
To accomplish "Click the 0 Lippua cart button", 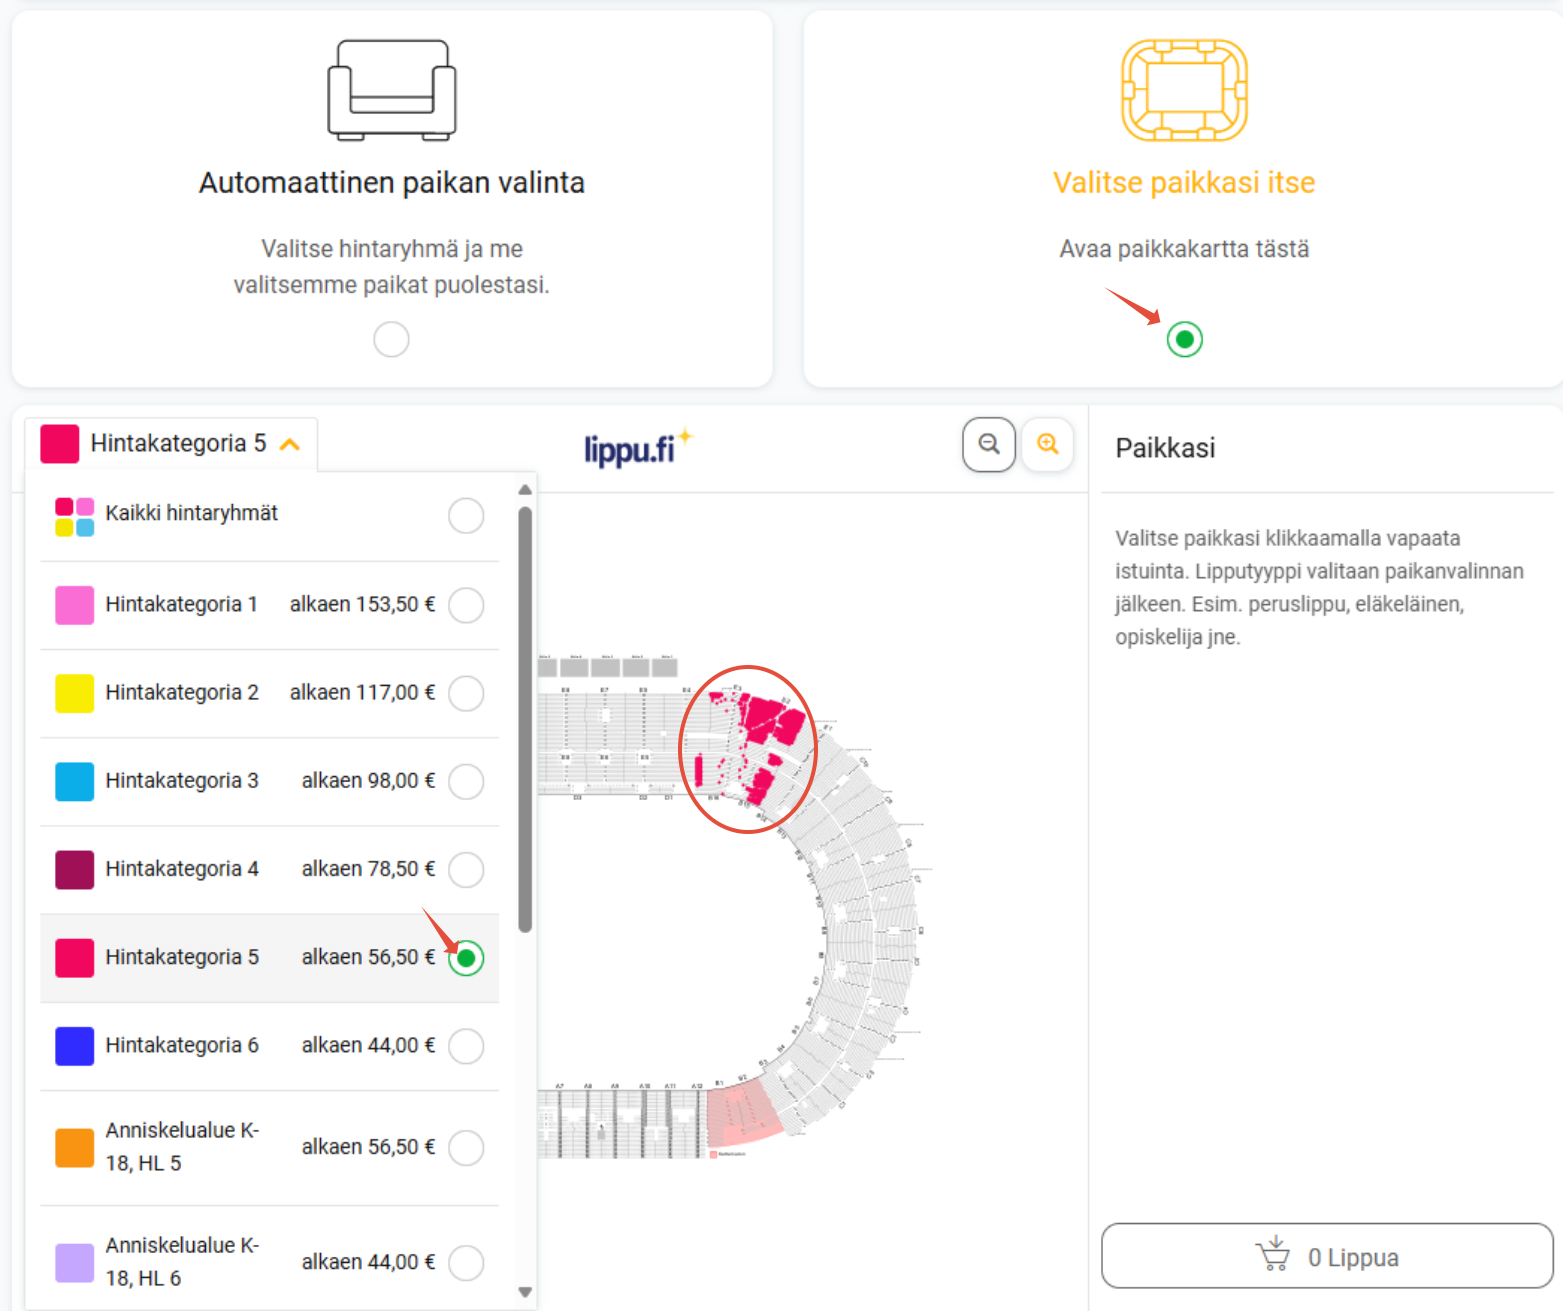I will pyautogui.click(x=1327, y=1256).
